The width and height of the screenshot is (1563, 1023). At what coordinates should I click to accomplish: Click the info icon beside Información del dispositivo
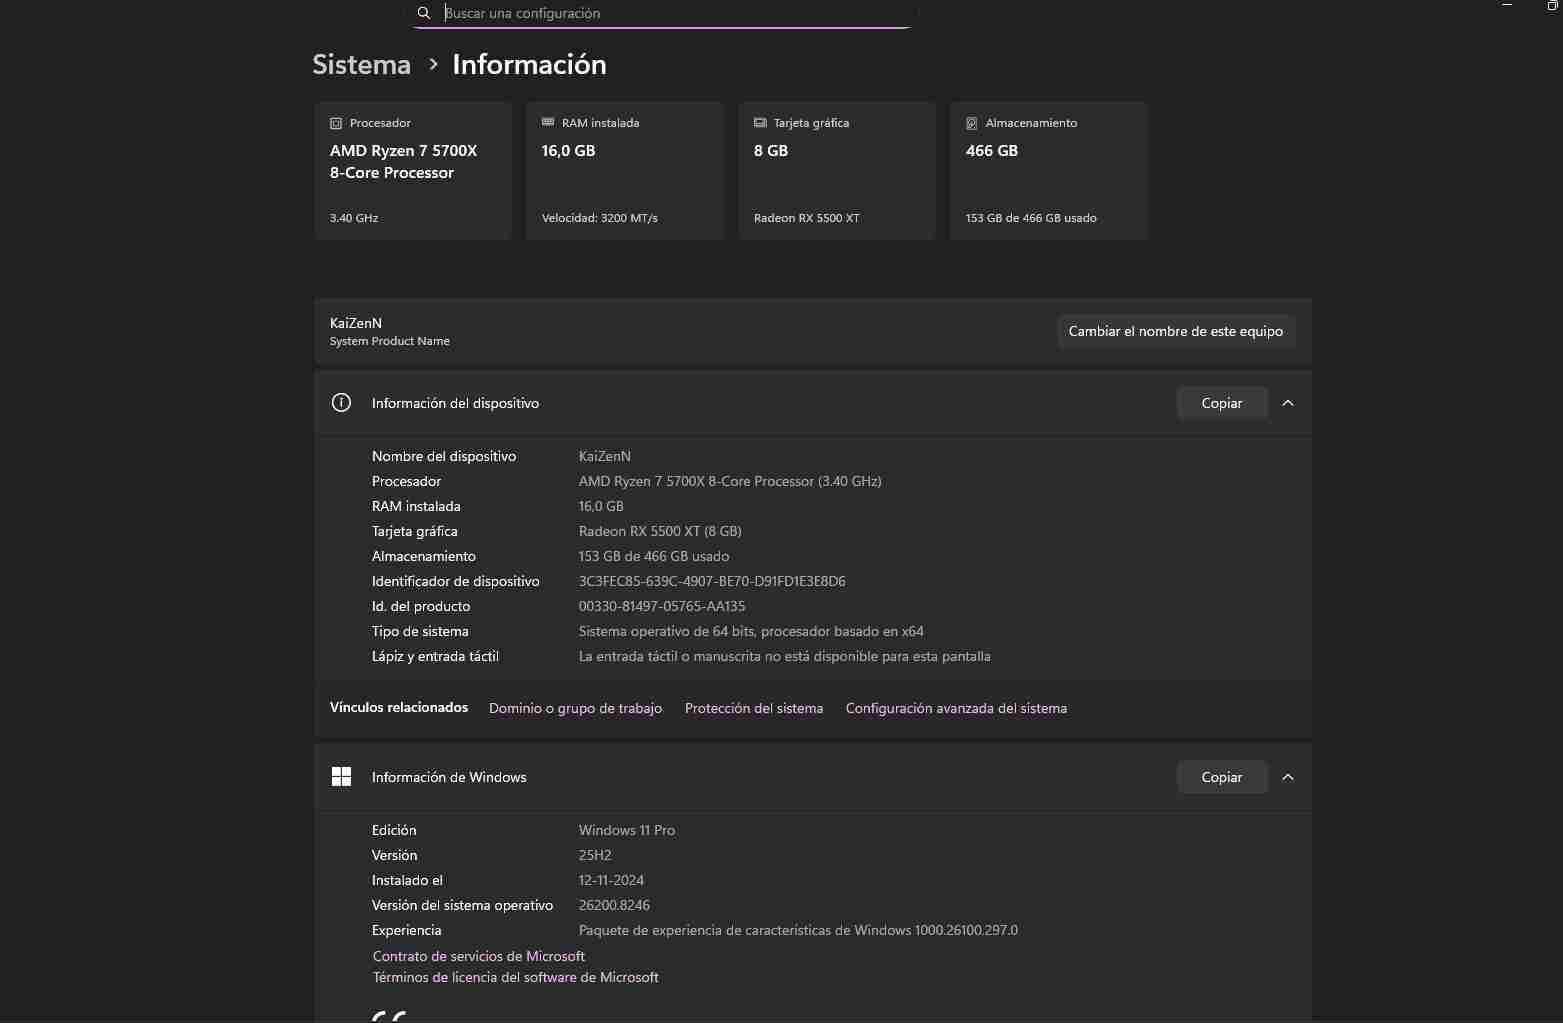click(341, 402)
